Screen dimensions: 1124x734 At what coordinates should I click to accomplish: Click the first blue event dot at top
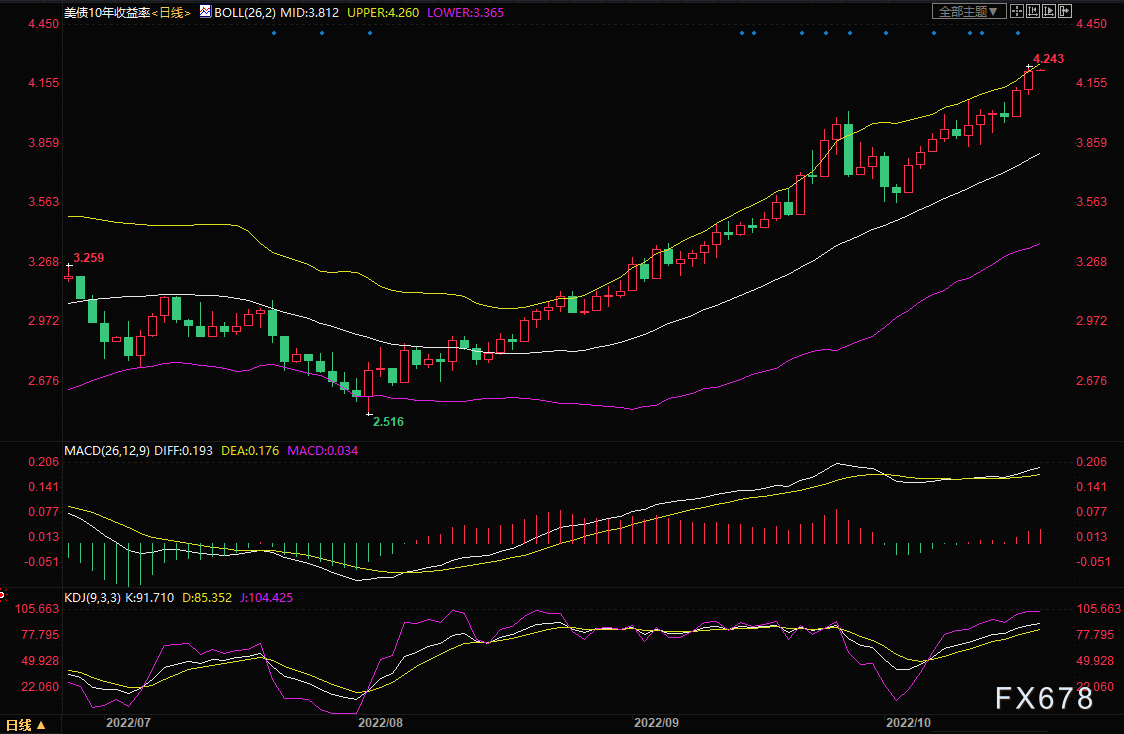click(x=273, y=33)
